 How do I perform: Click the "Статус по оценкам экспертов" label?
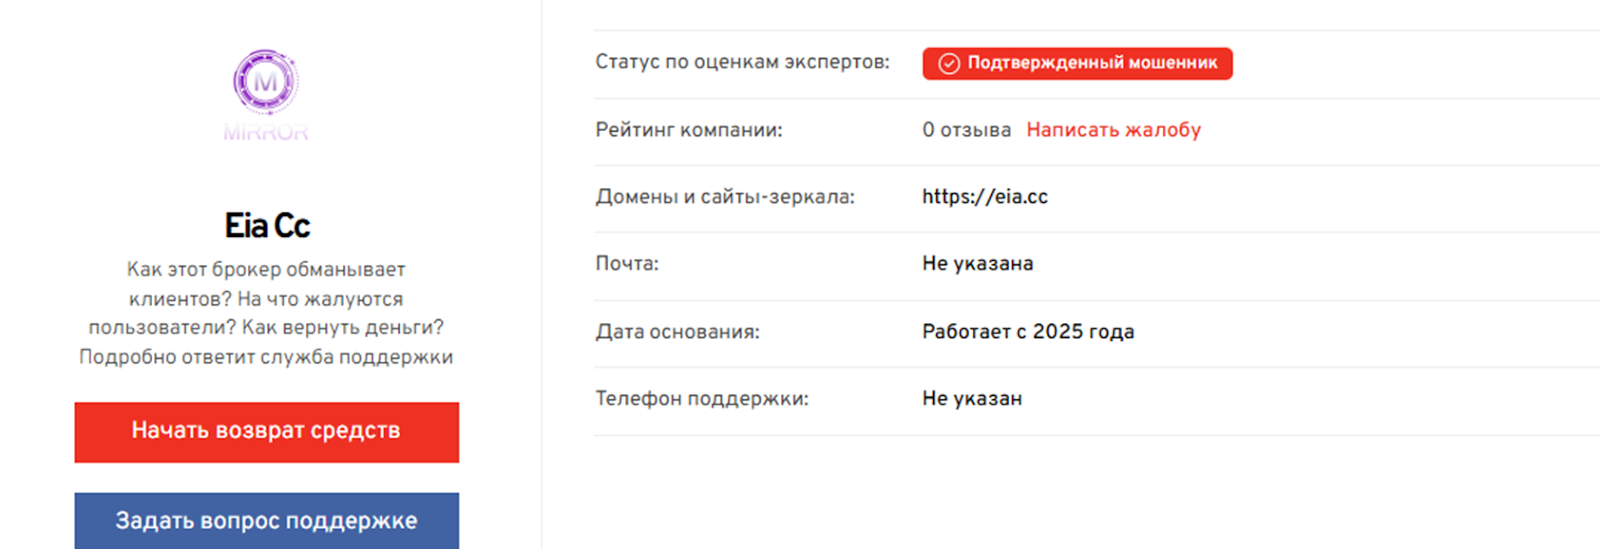tap(742, 62)
